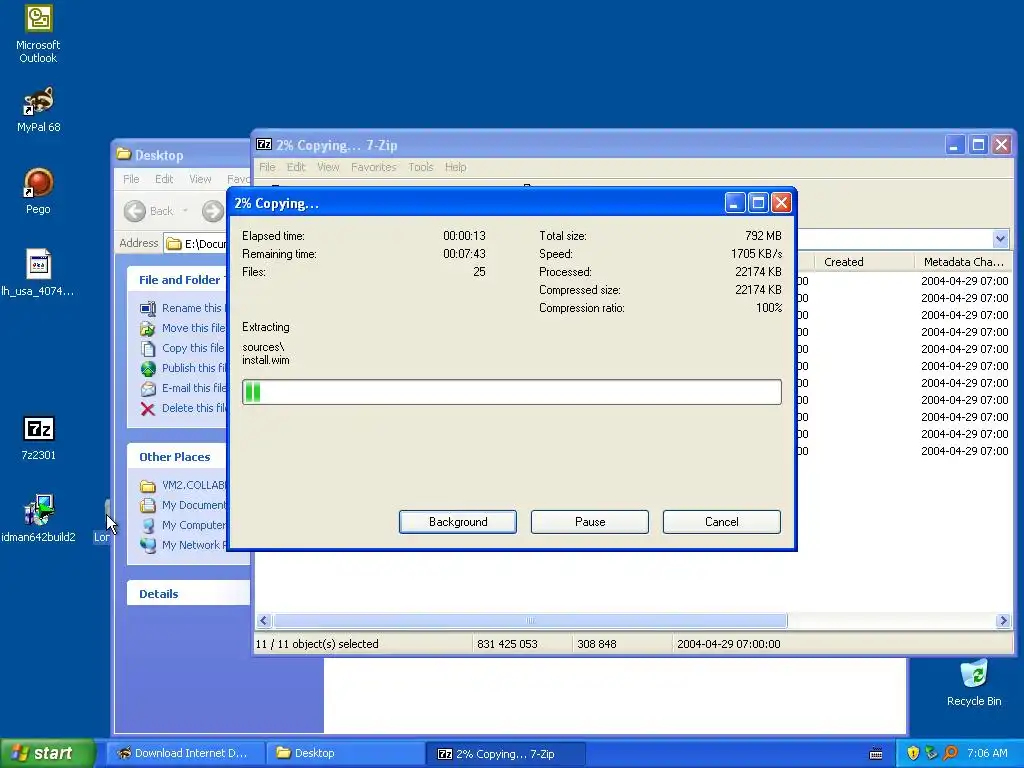The height and width of the screenshot is (768, 1024).
Task: Expand the Details panel header
Action: [189, 594]
